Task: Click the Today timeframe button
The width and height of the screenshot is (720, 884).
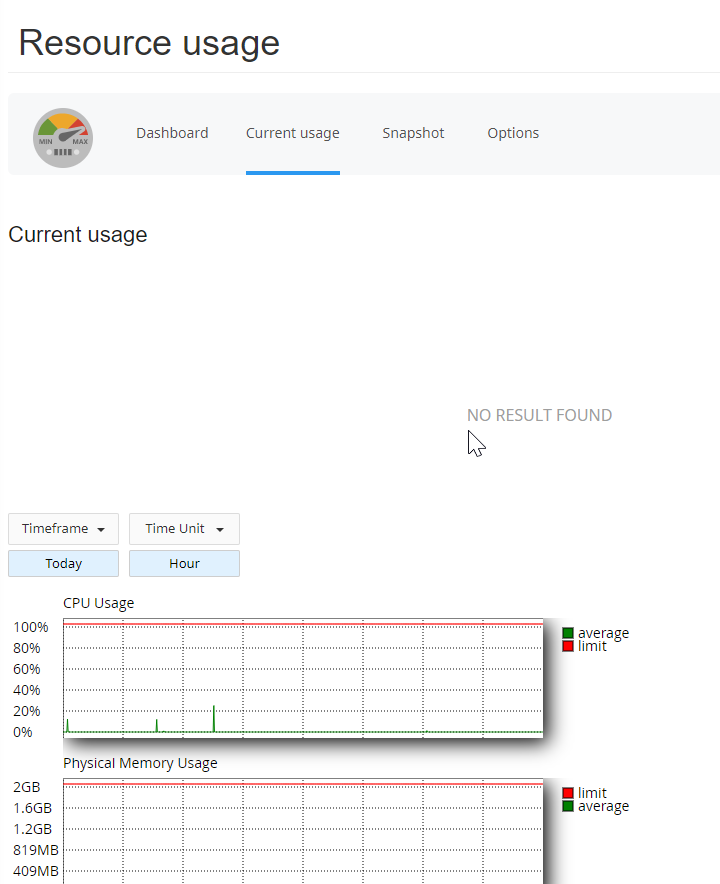Action: [63, 564]
